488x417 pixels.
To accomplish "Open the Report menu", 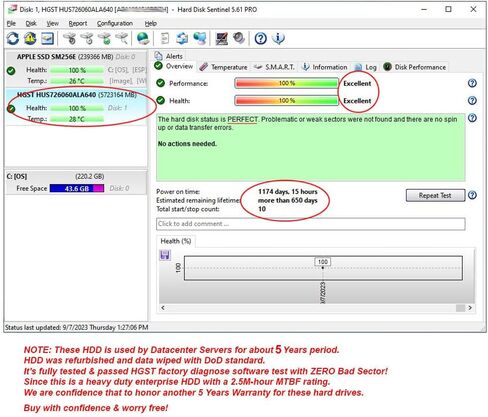I will 78,23.
